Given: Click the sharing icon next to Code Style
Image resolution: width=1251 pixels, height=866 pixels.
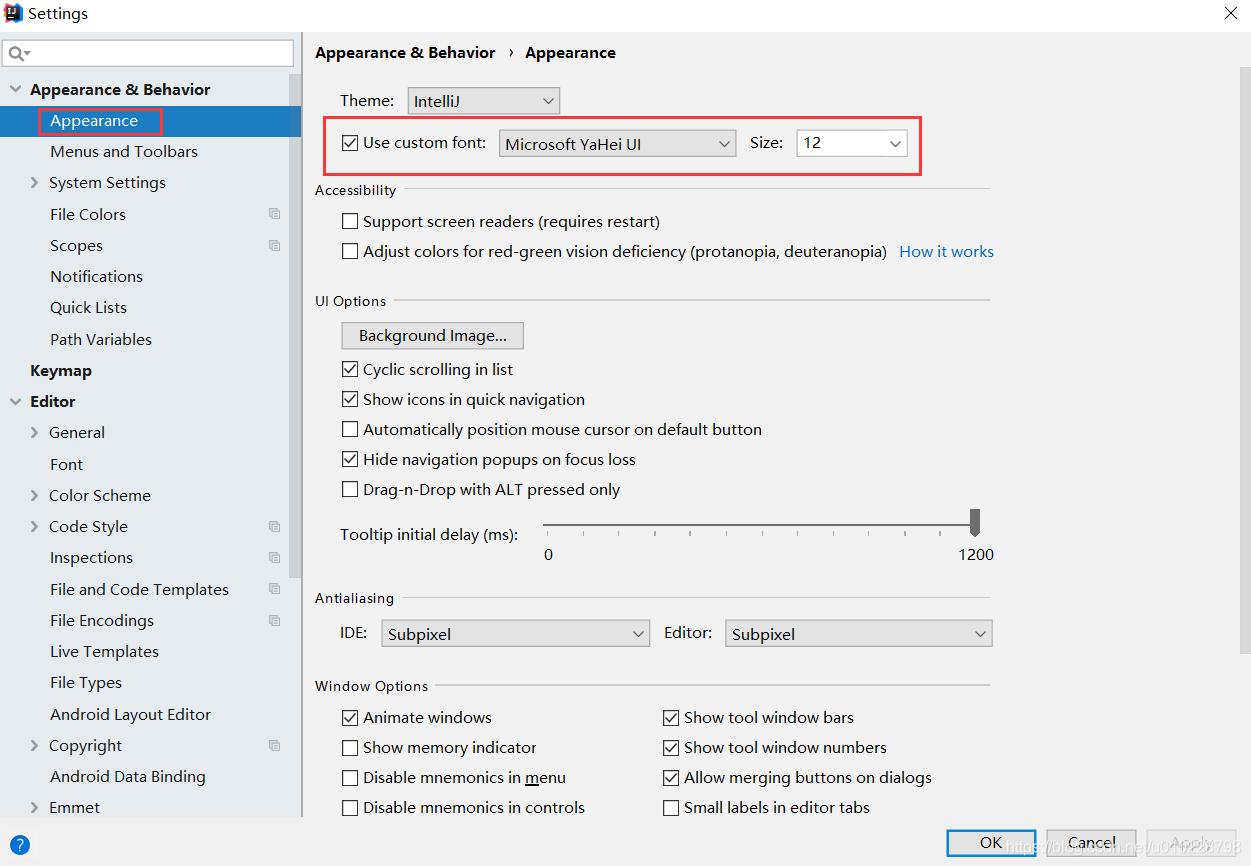Looking at the screenshot, I should tap(274, 526).
